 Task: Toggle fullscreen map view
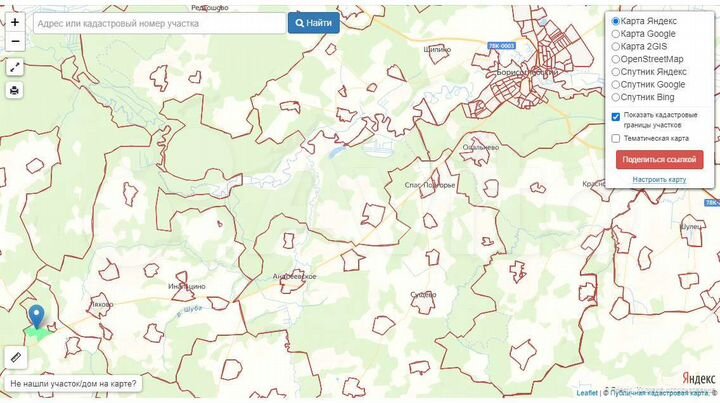click(15, 67)
